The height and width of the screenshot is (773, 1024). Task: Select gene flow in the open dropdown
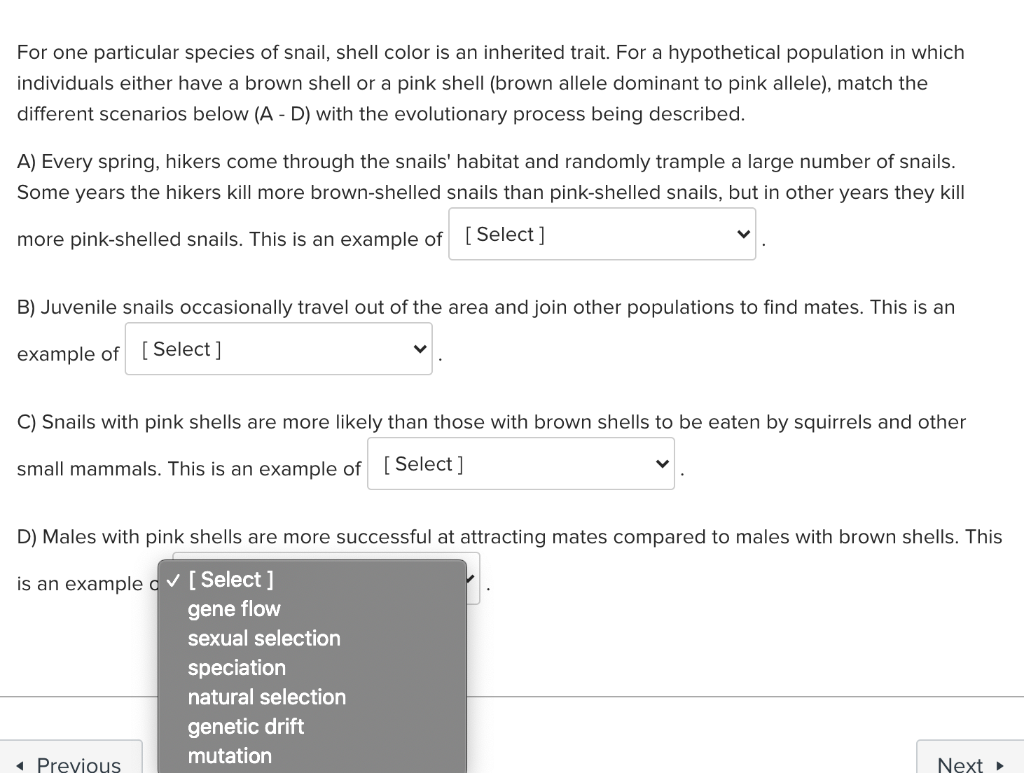[233, 609]
